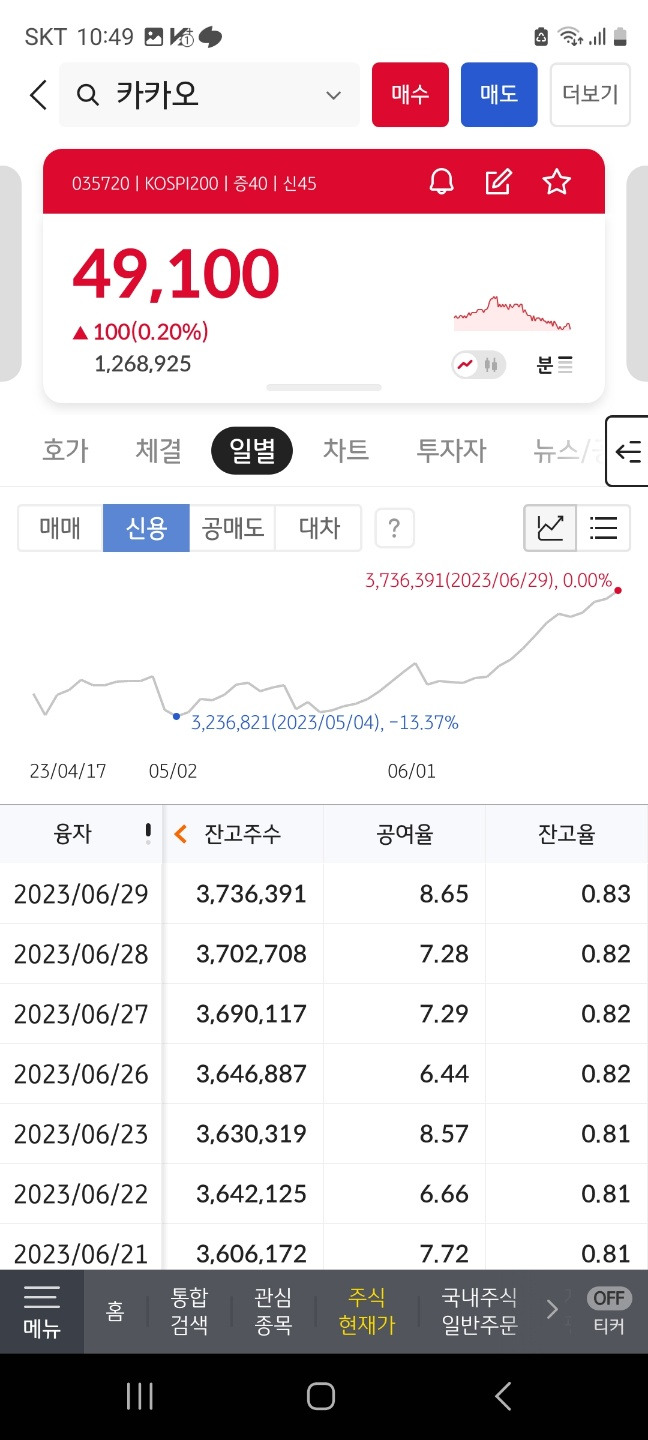Image resolution: width=648 pixels, height=1440 pixels.
Task: Tap the 융자 column header
Action: [72, 834]
